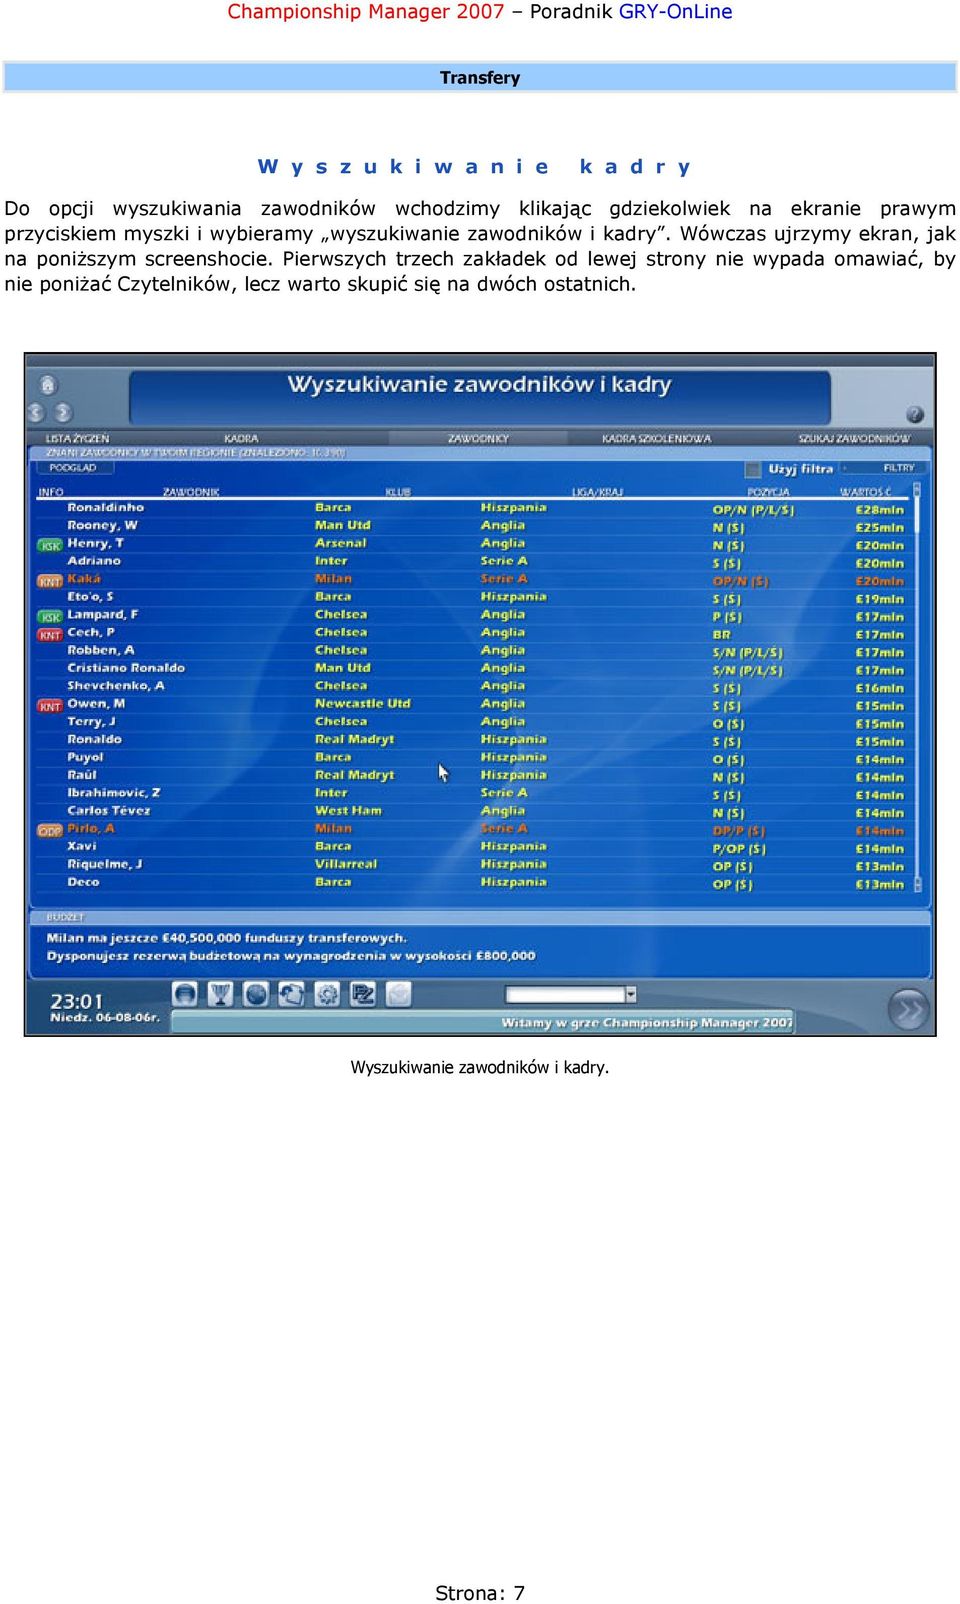
Task: Open the gear options icon in bottom toolbar
Action: coord(327,994)
